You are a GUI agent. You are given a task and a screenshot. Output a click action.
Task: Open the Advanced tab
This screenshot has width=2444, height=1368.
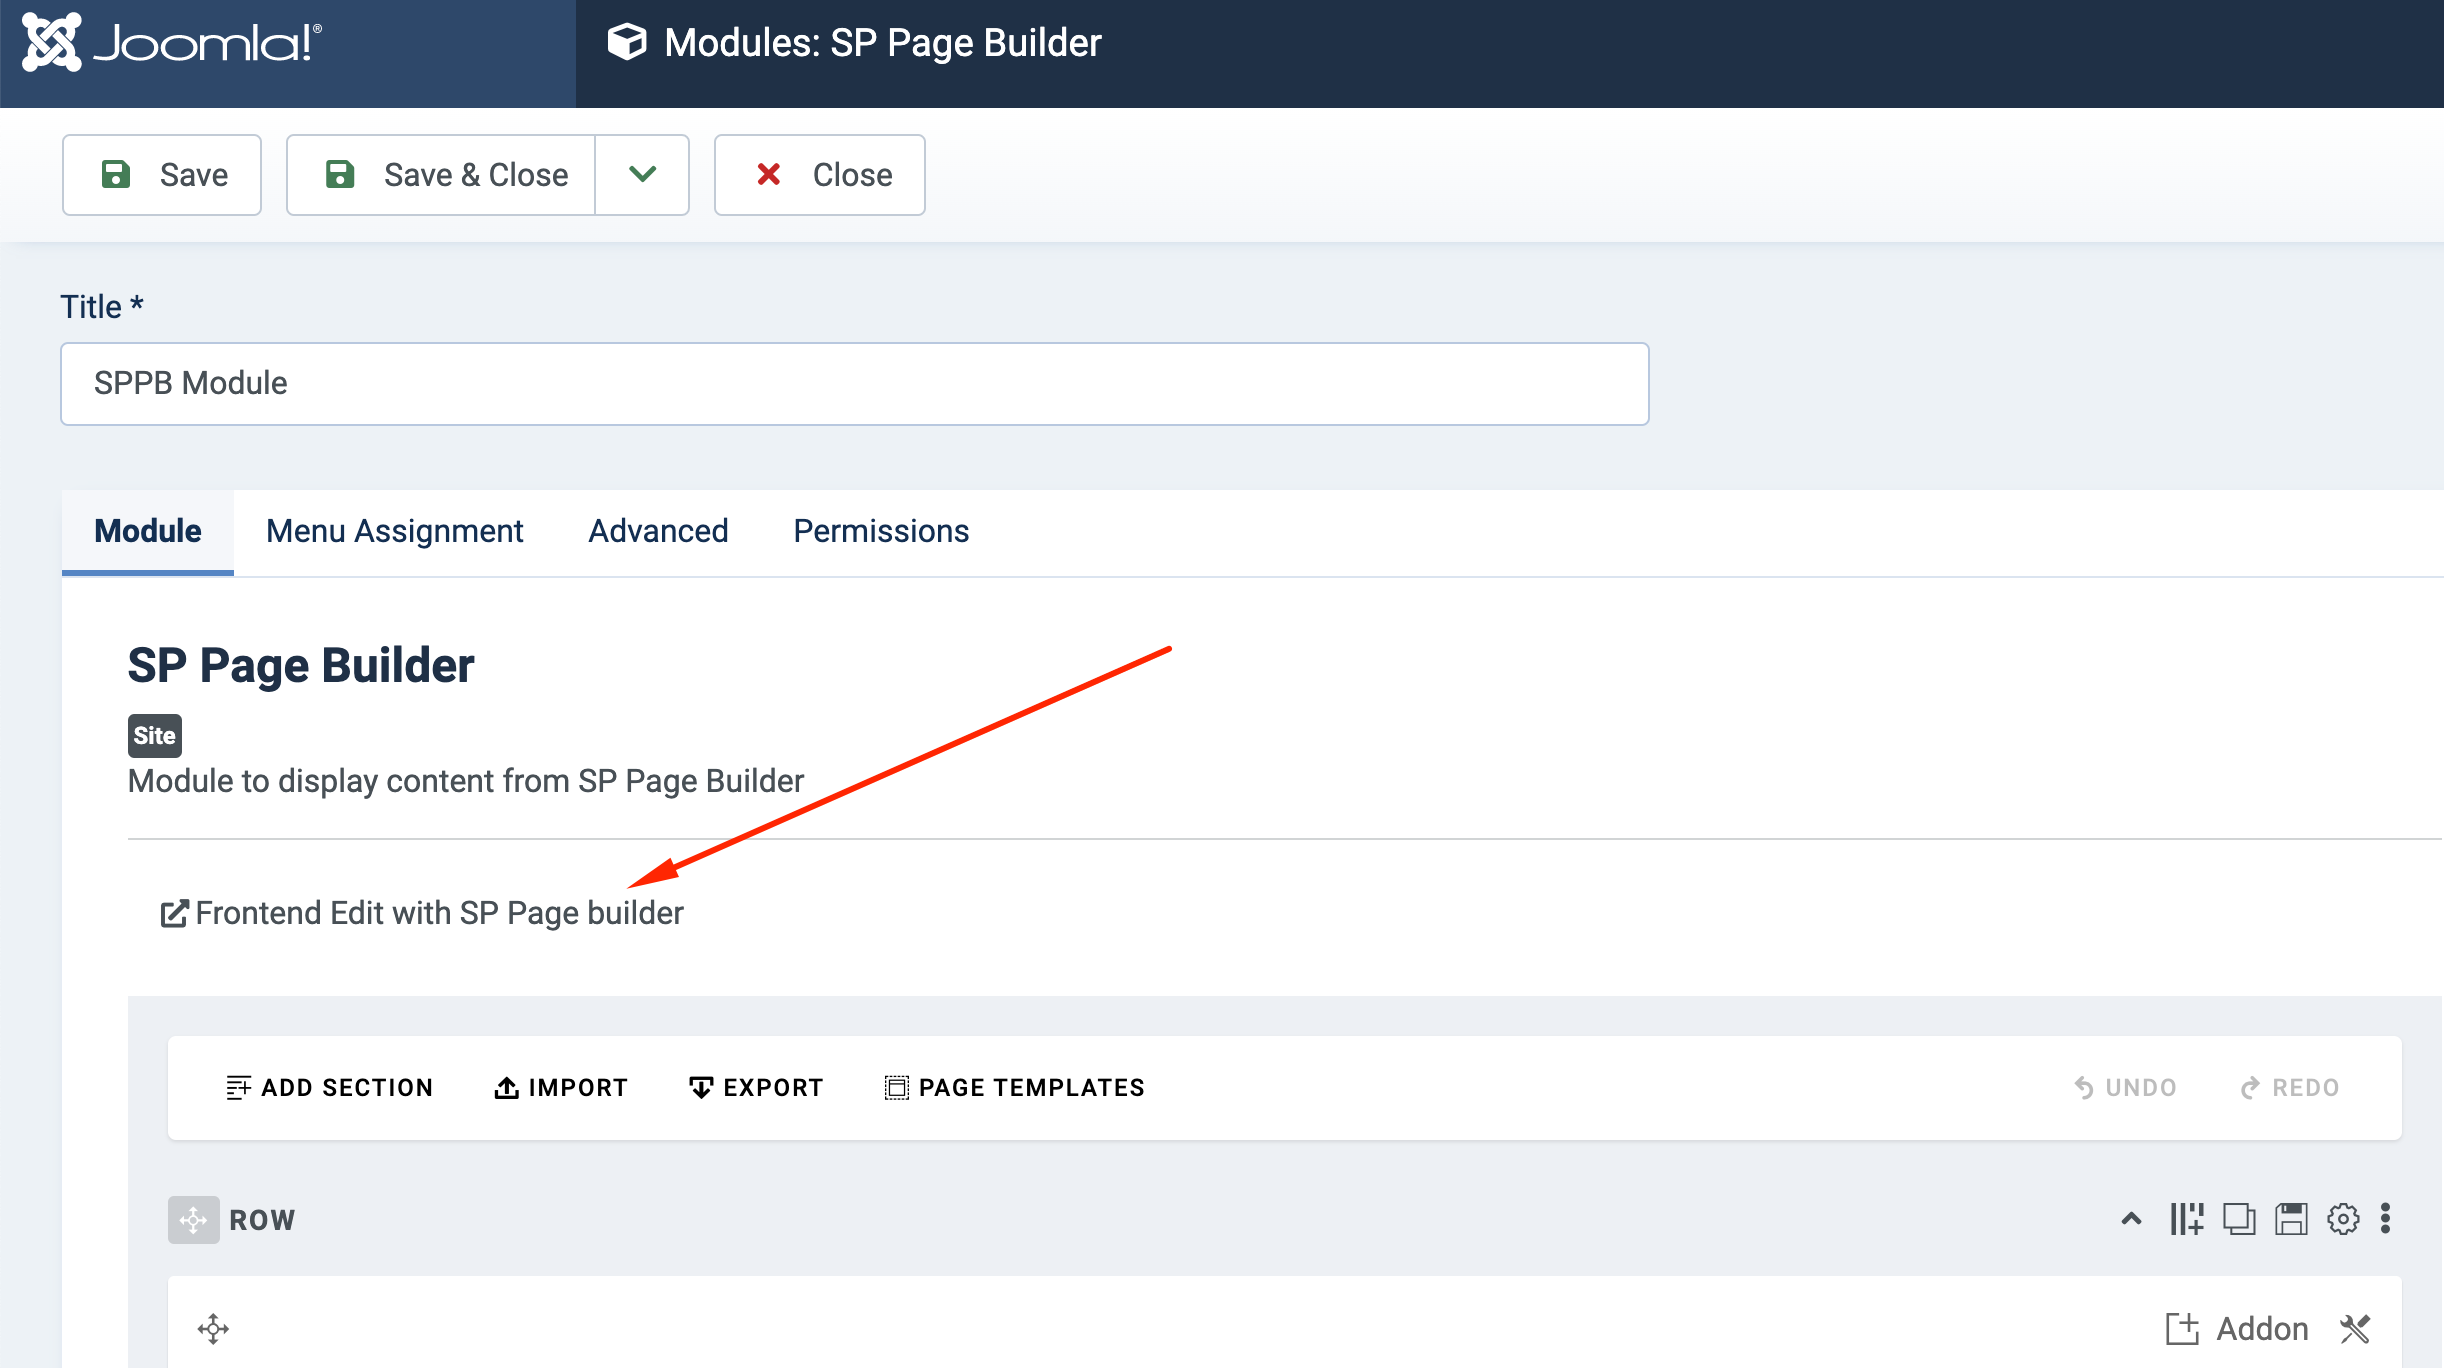(658, 531)
